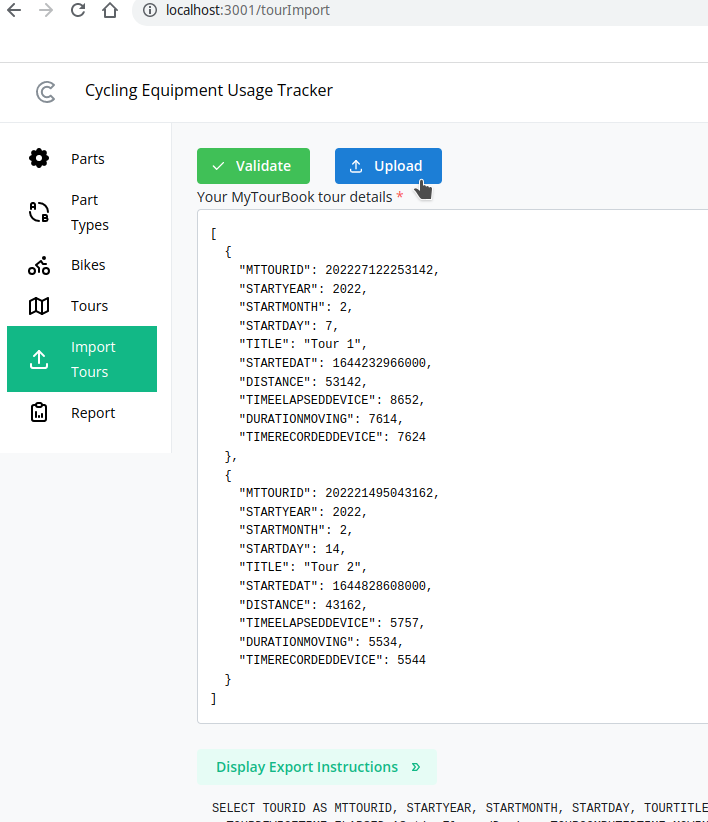Open the Tours menu item
Screen dimensions: 708x822
pyautogui.click(x=82, y=306)
